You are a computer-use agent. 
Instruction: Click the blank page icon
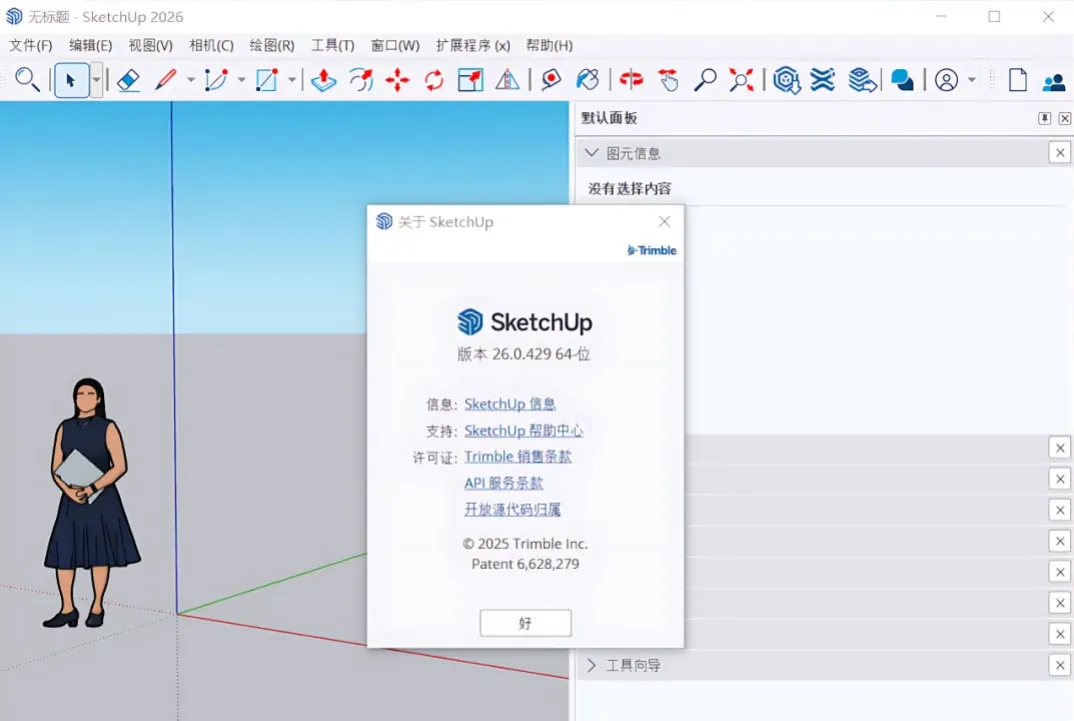click(1018, 80)
